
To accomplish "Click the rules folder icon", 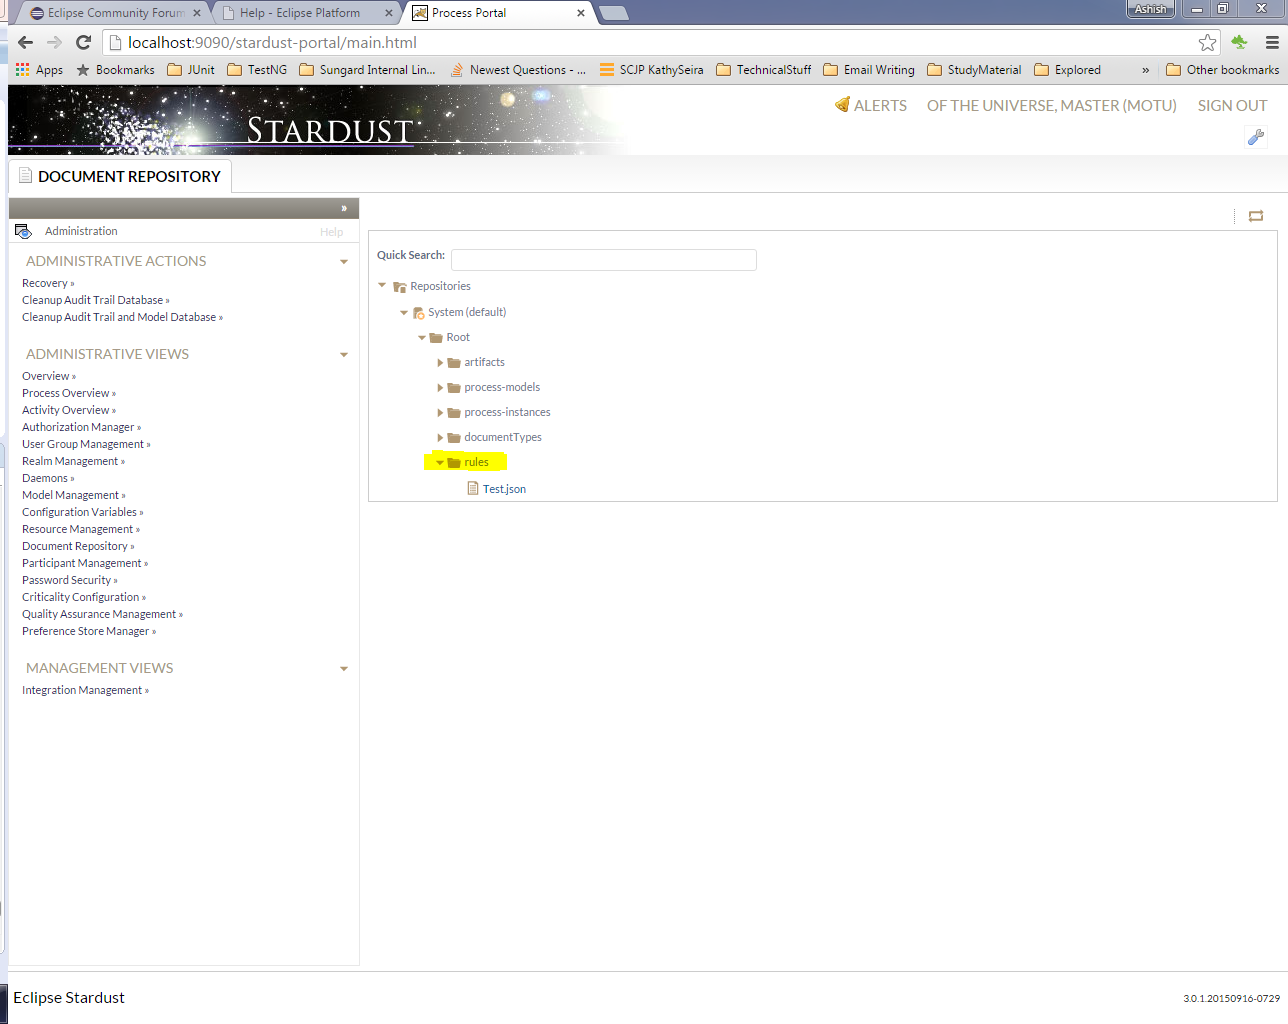I will coord(454,463).
